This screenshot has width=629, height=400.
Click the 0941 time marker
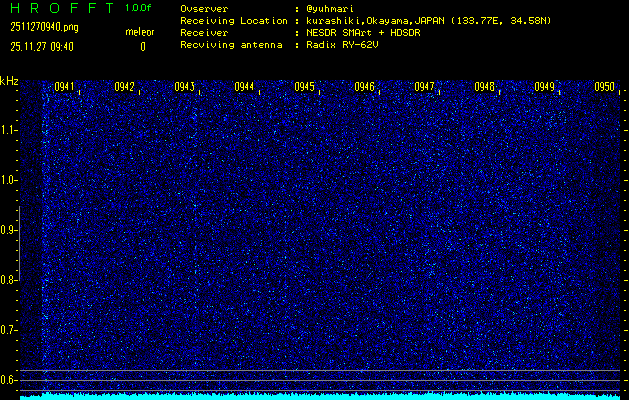(65, 87)
